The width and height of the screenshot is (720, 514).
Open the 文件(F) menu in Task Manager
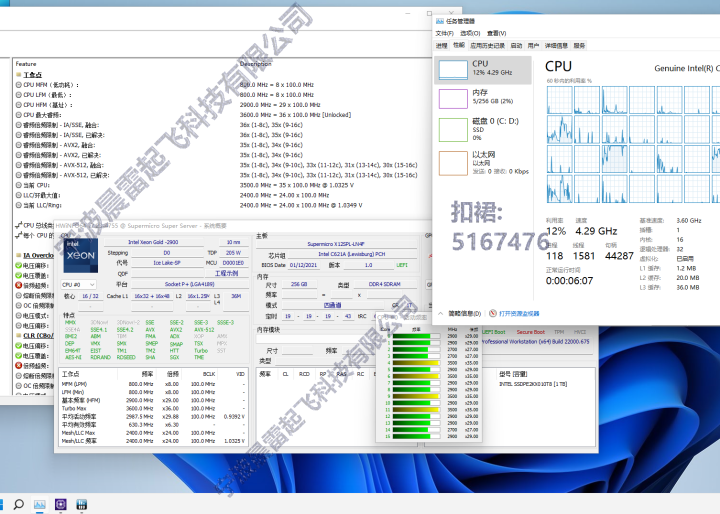[444, 33]
